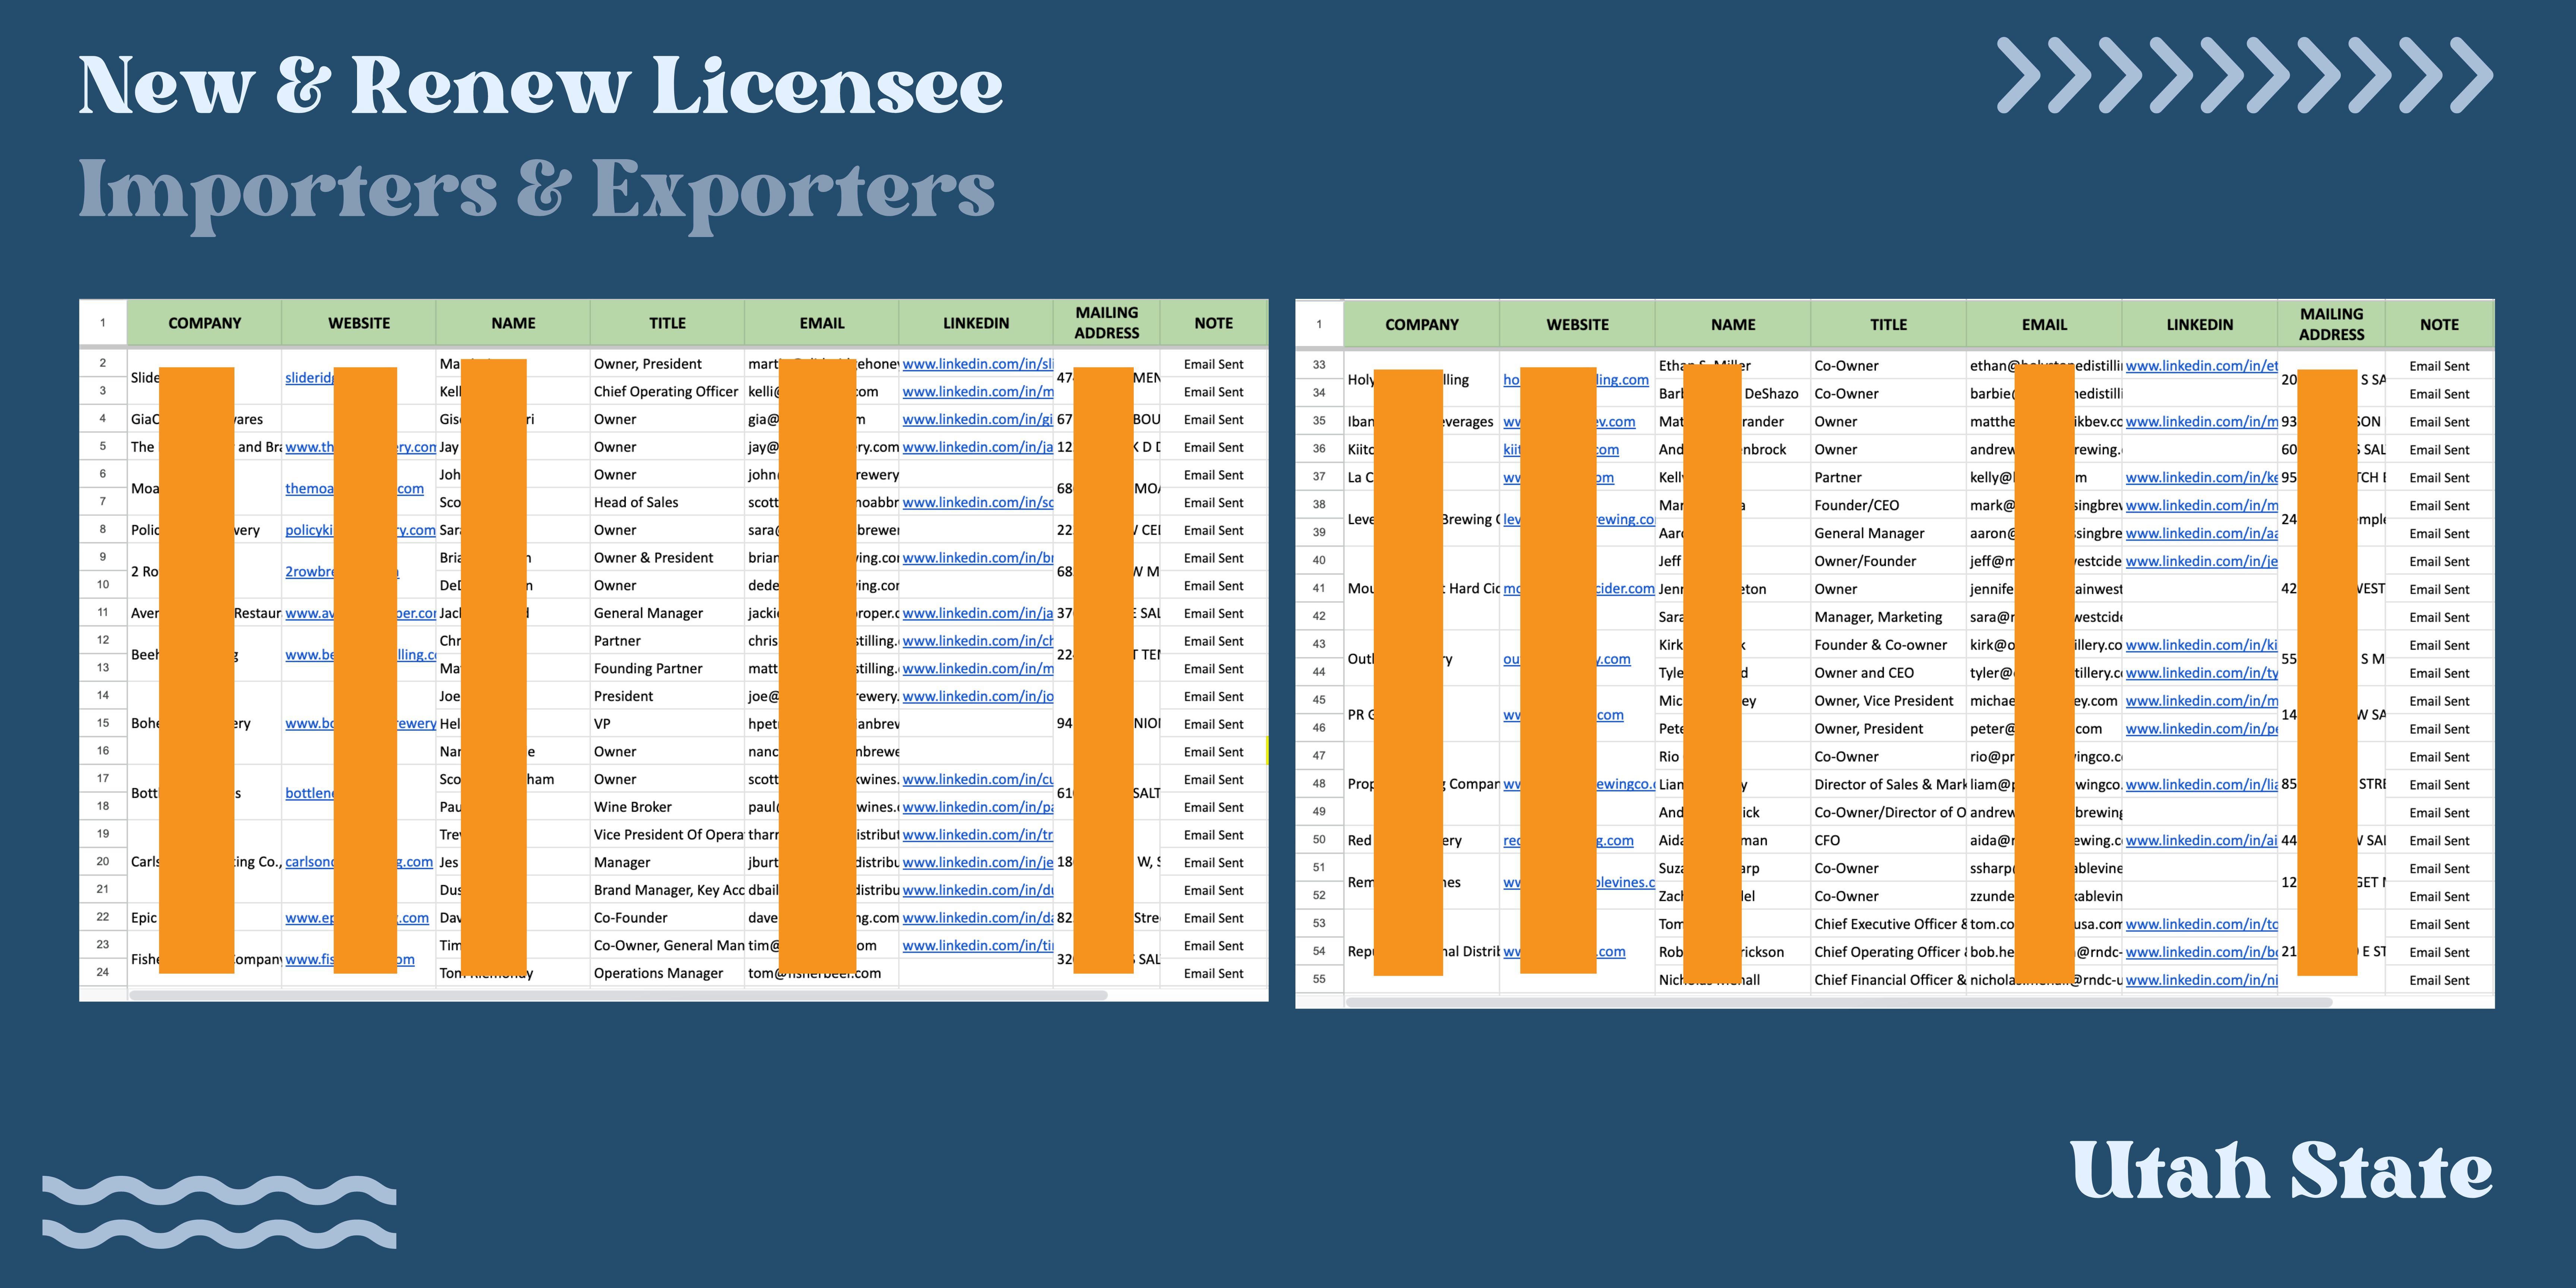
Task: Click the Operations Manager title cell
Action: pyautogui.click(x=658, y=973)
